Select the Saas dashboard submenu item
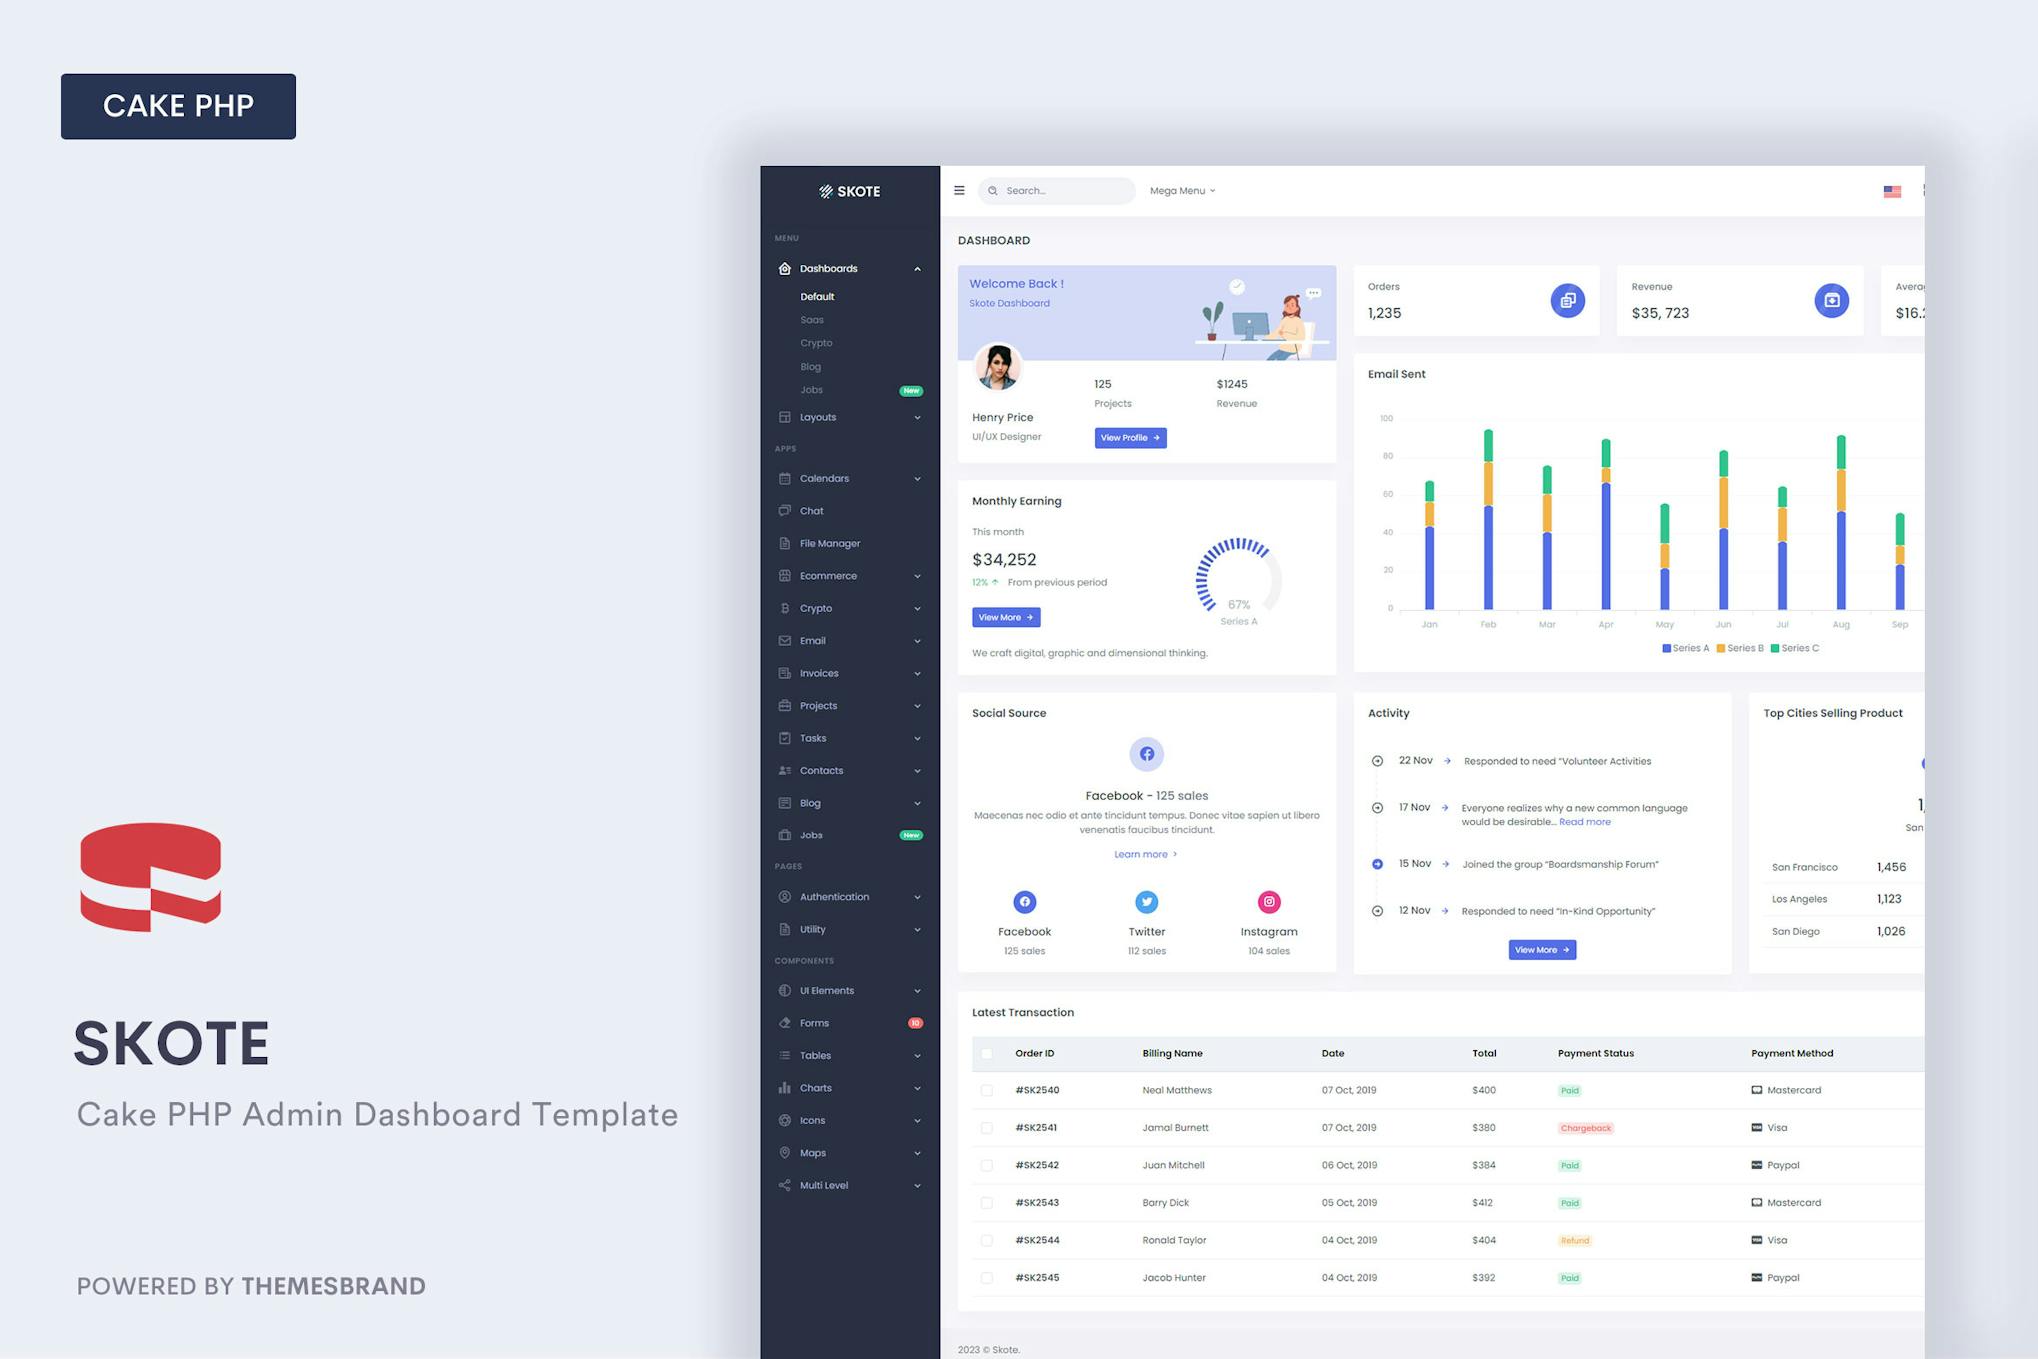This screenshot has height=1359, width=2038. click(812, 320)
